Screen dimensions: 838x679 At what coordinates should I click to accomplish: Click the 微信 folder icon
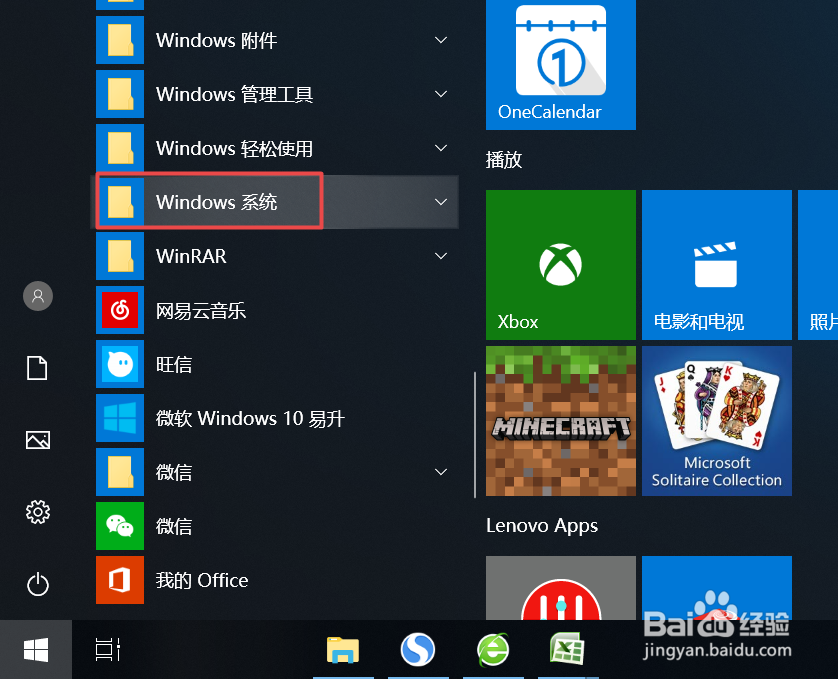coord(120,472)
